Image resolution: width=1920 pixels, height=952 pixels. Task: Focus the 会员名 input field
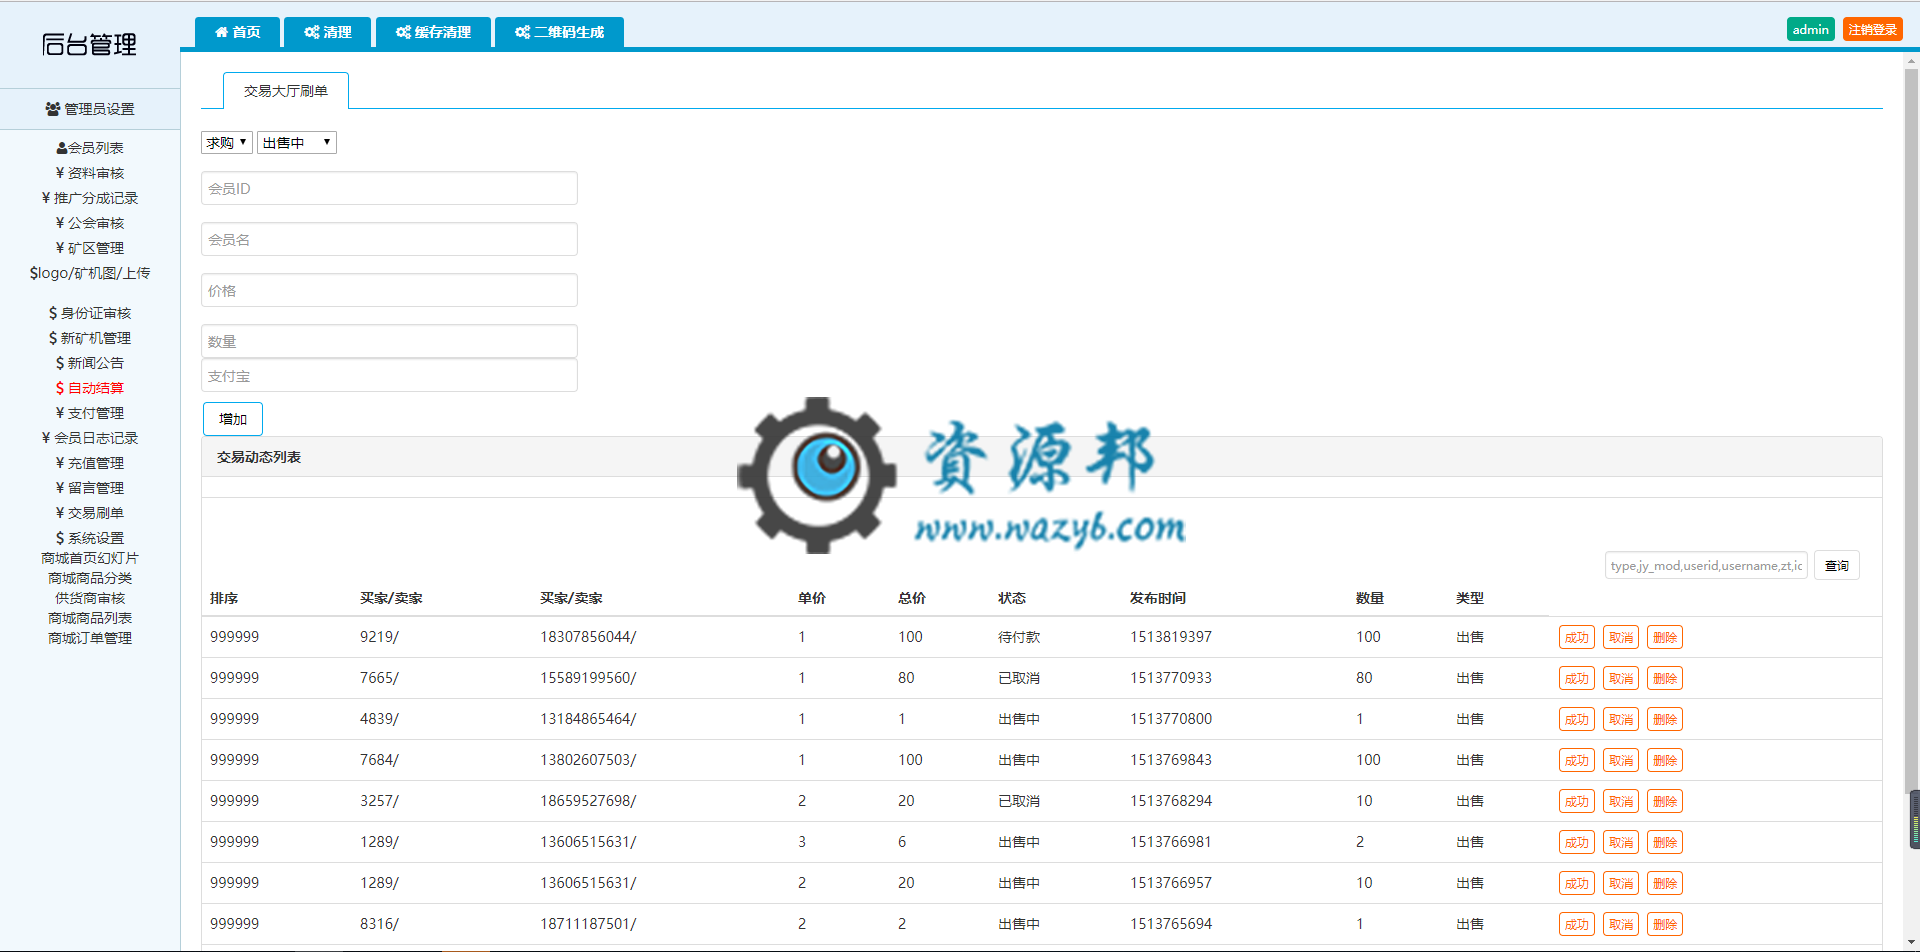coord(389,239)
